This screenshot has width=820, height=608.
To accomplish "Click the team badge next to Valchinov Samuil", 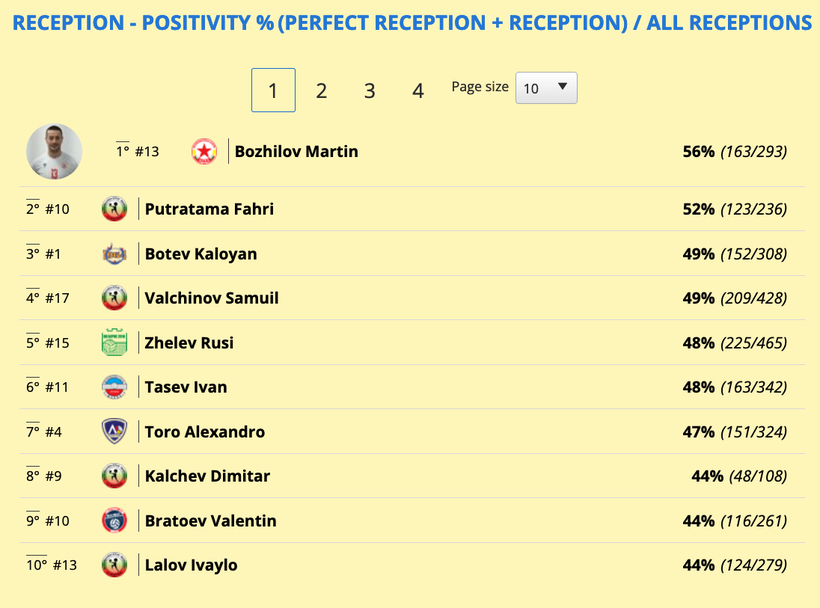I will pyautogui.click(x=114, y=298).
